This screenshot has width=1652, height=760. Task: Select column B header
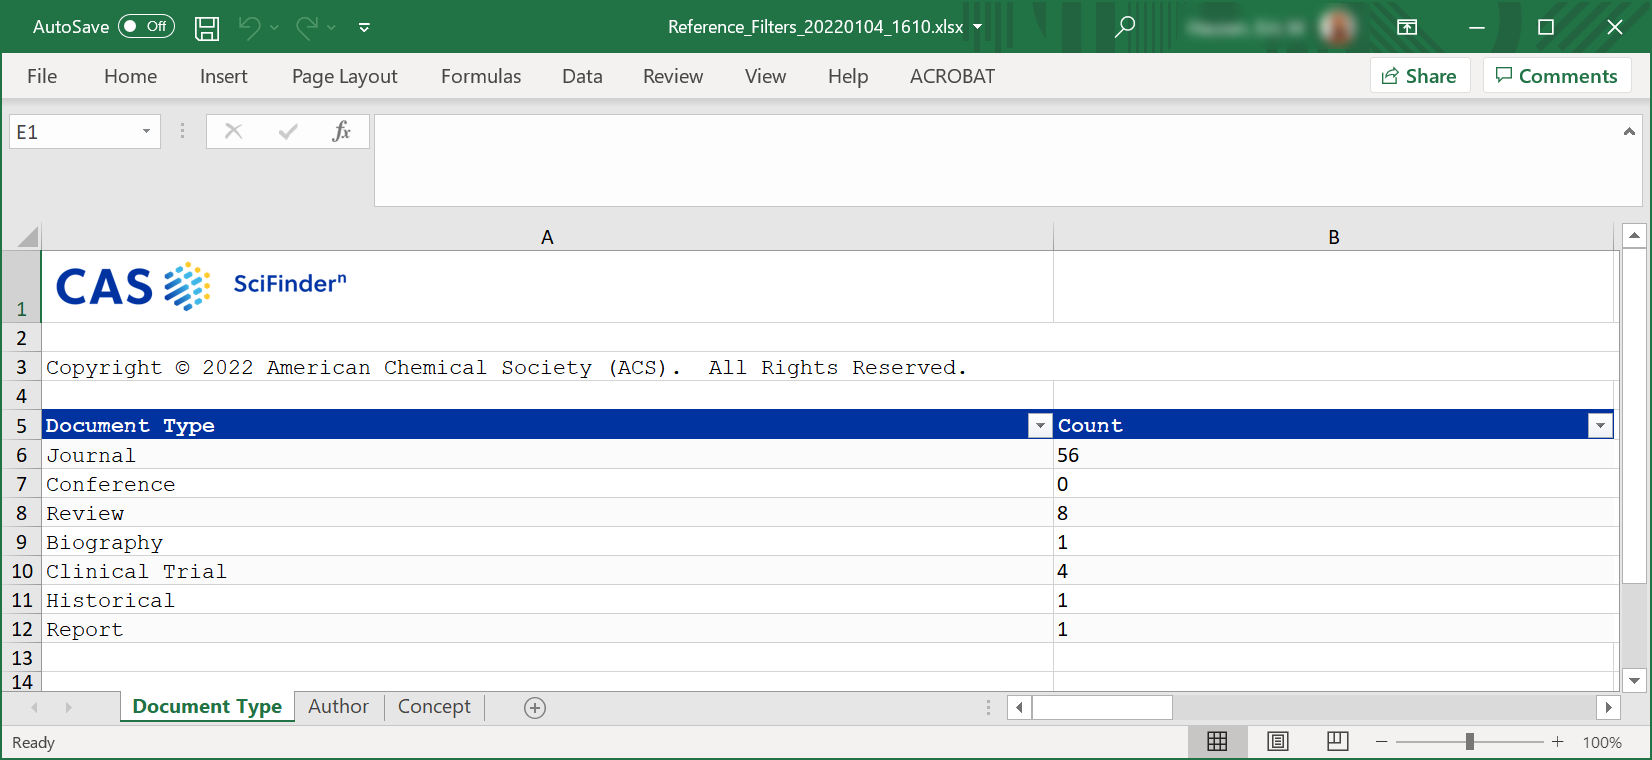click(x=1334, y=237)
